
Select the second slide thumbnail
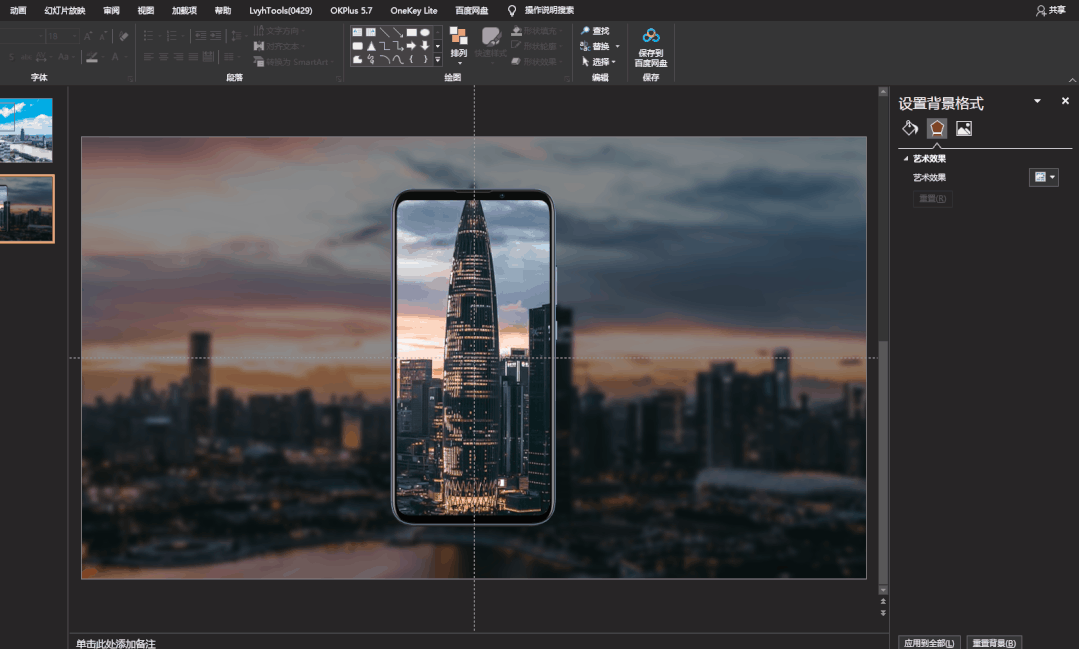(x=26, y=209)
